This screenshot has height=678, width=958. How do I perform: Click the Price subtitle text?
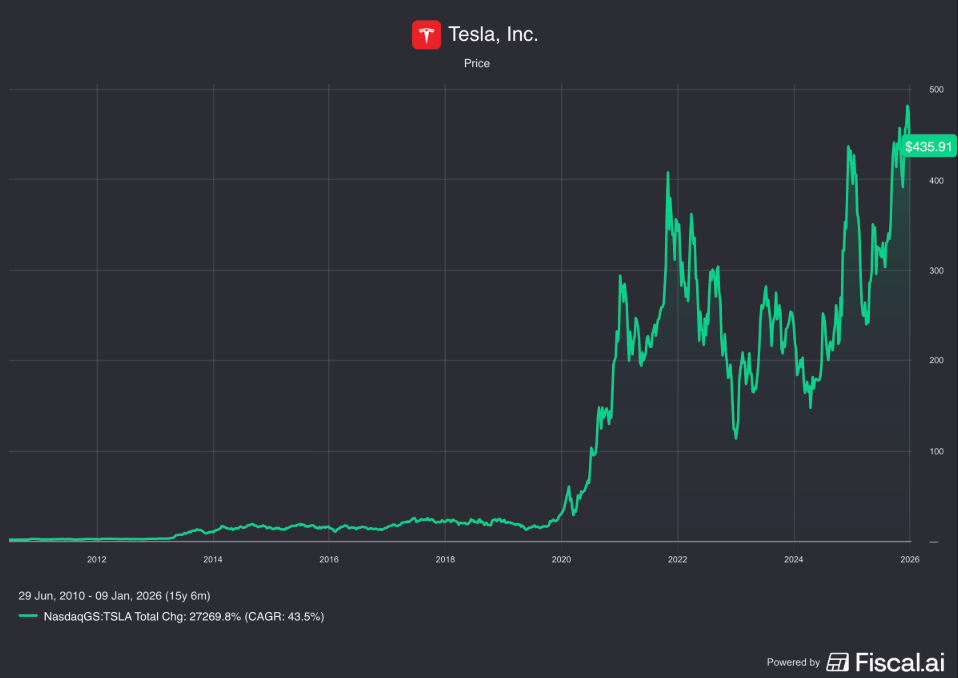click(x=477, y=64)
